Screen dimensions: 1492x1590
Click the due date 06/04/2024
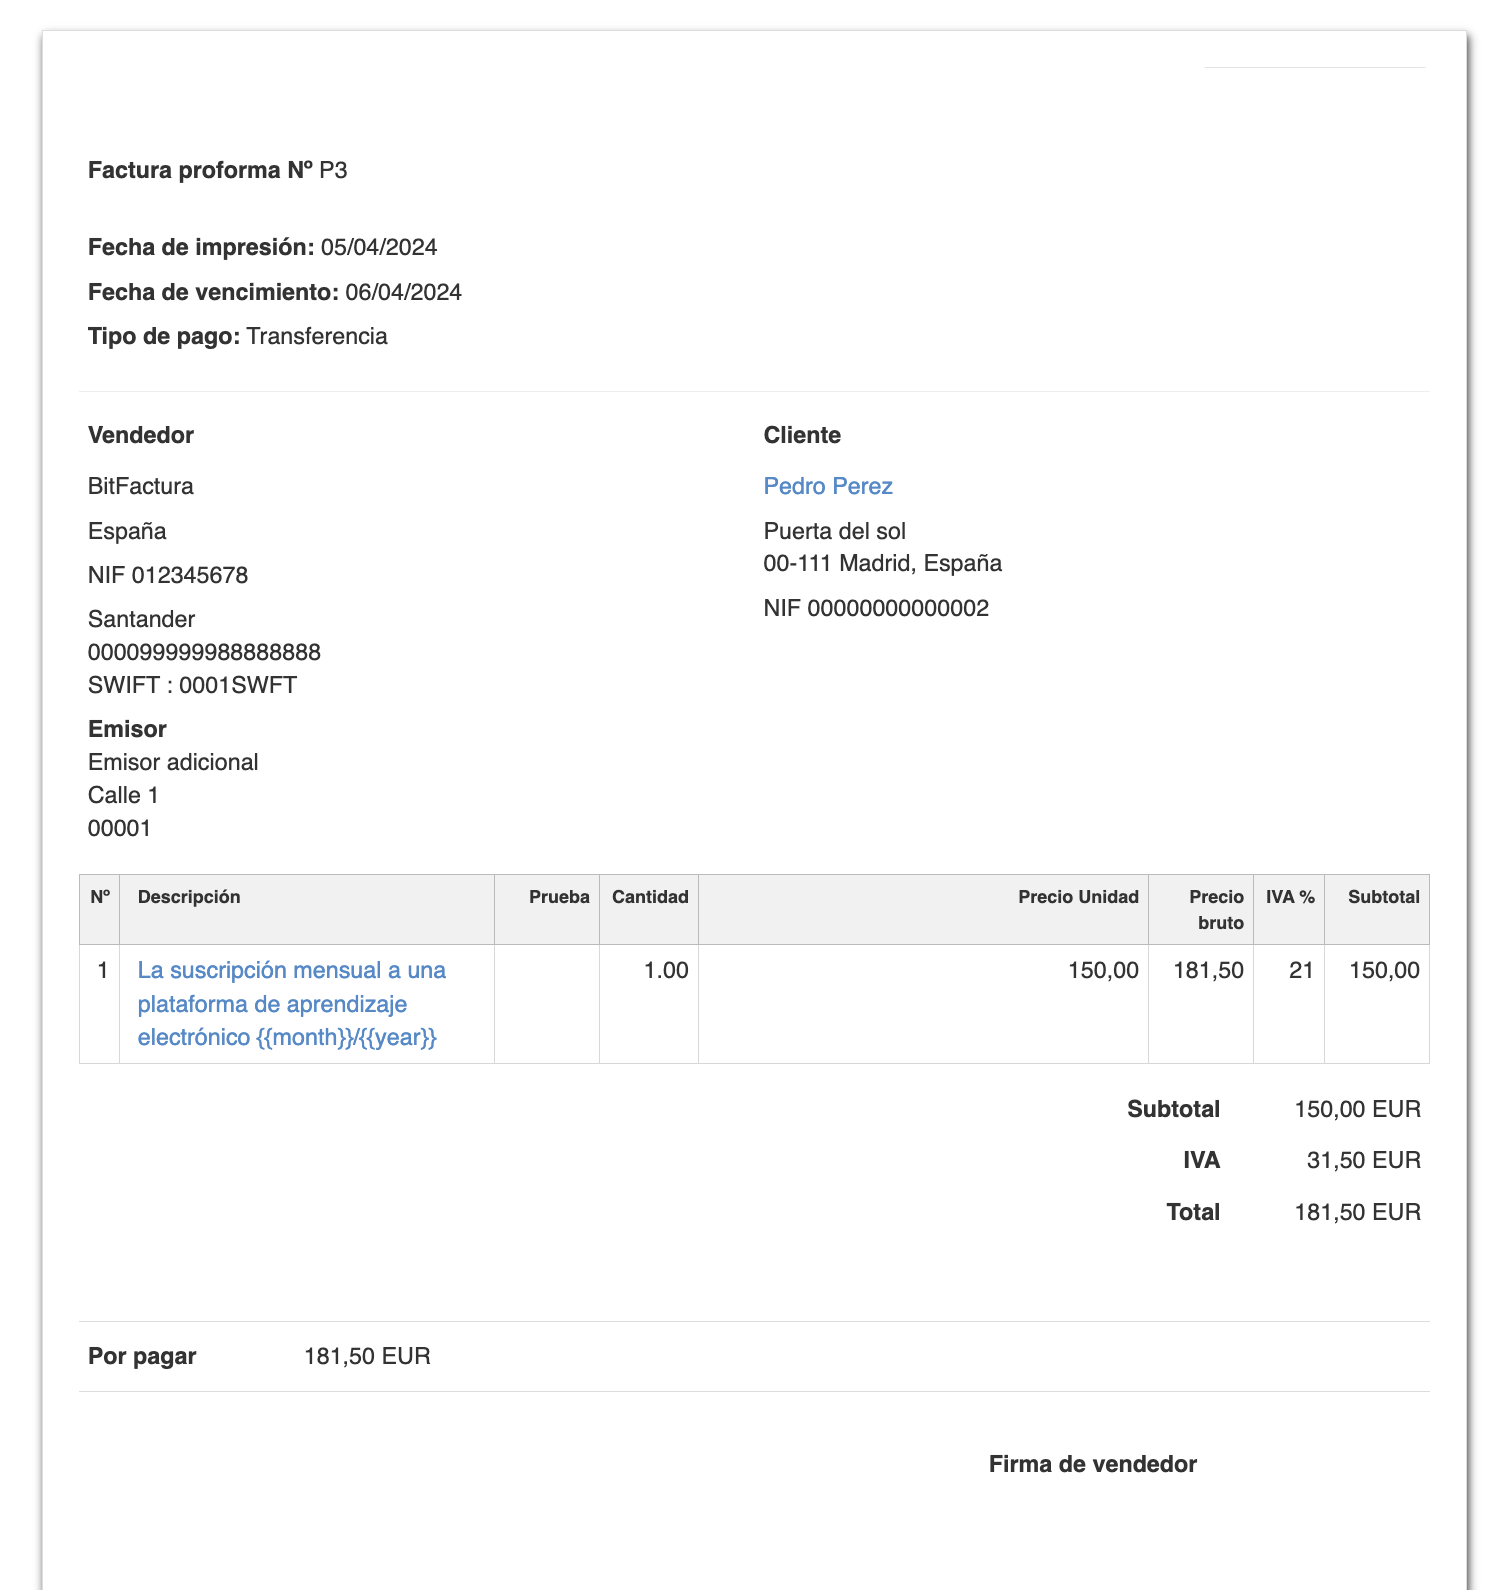coord(403,292)
